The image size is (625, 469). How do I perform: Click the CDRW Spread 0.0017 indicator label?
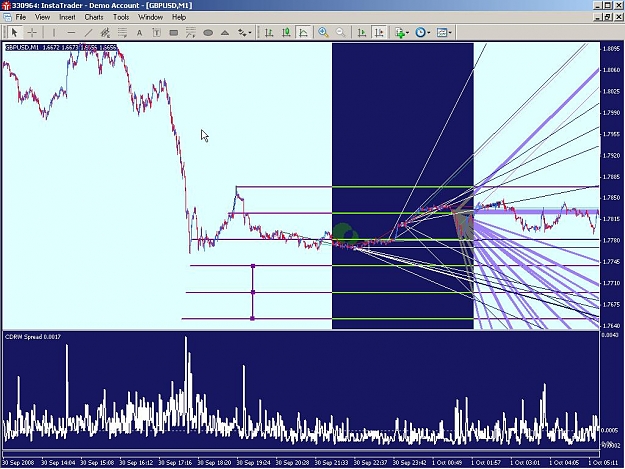[33, 337]
